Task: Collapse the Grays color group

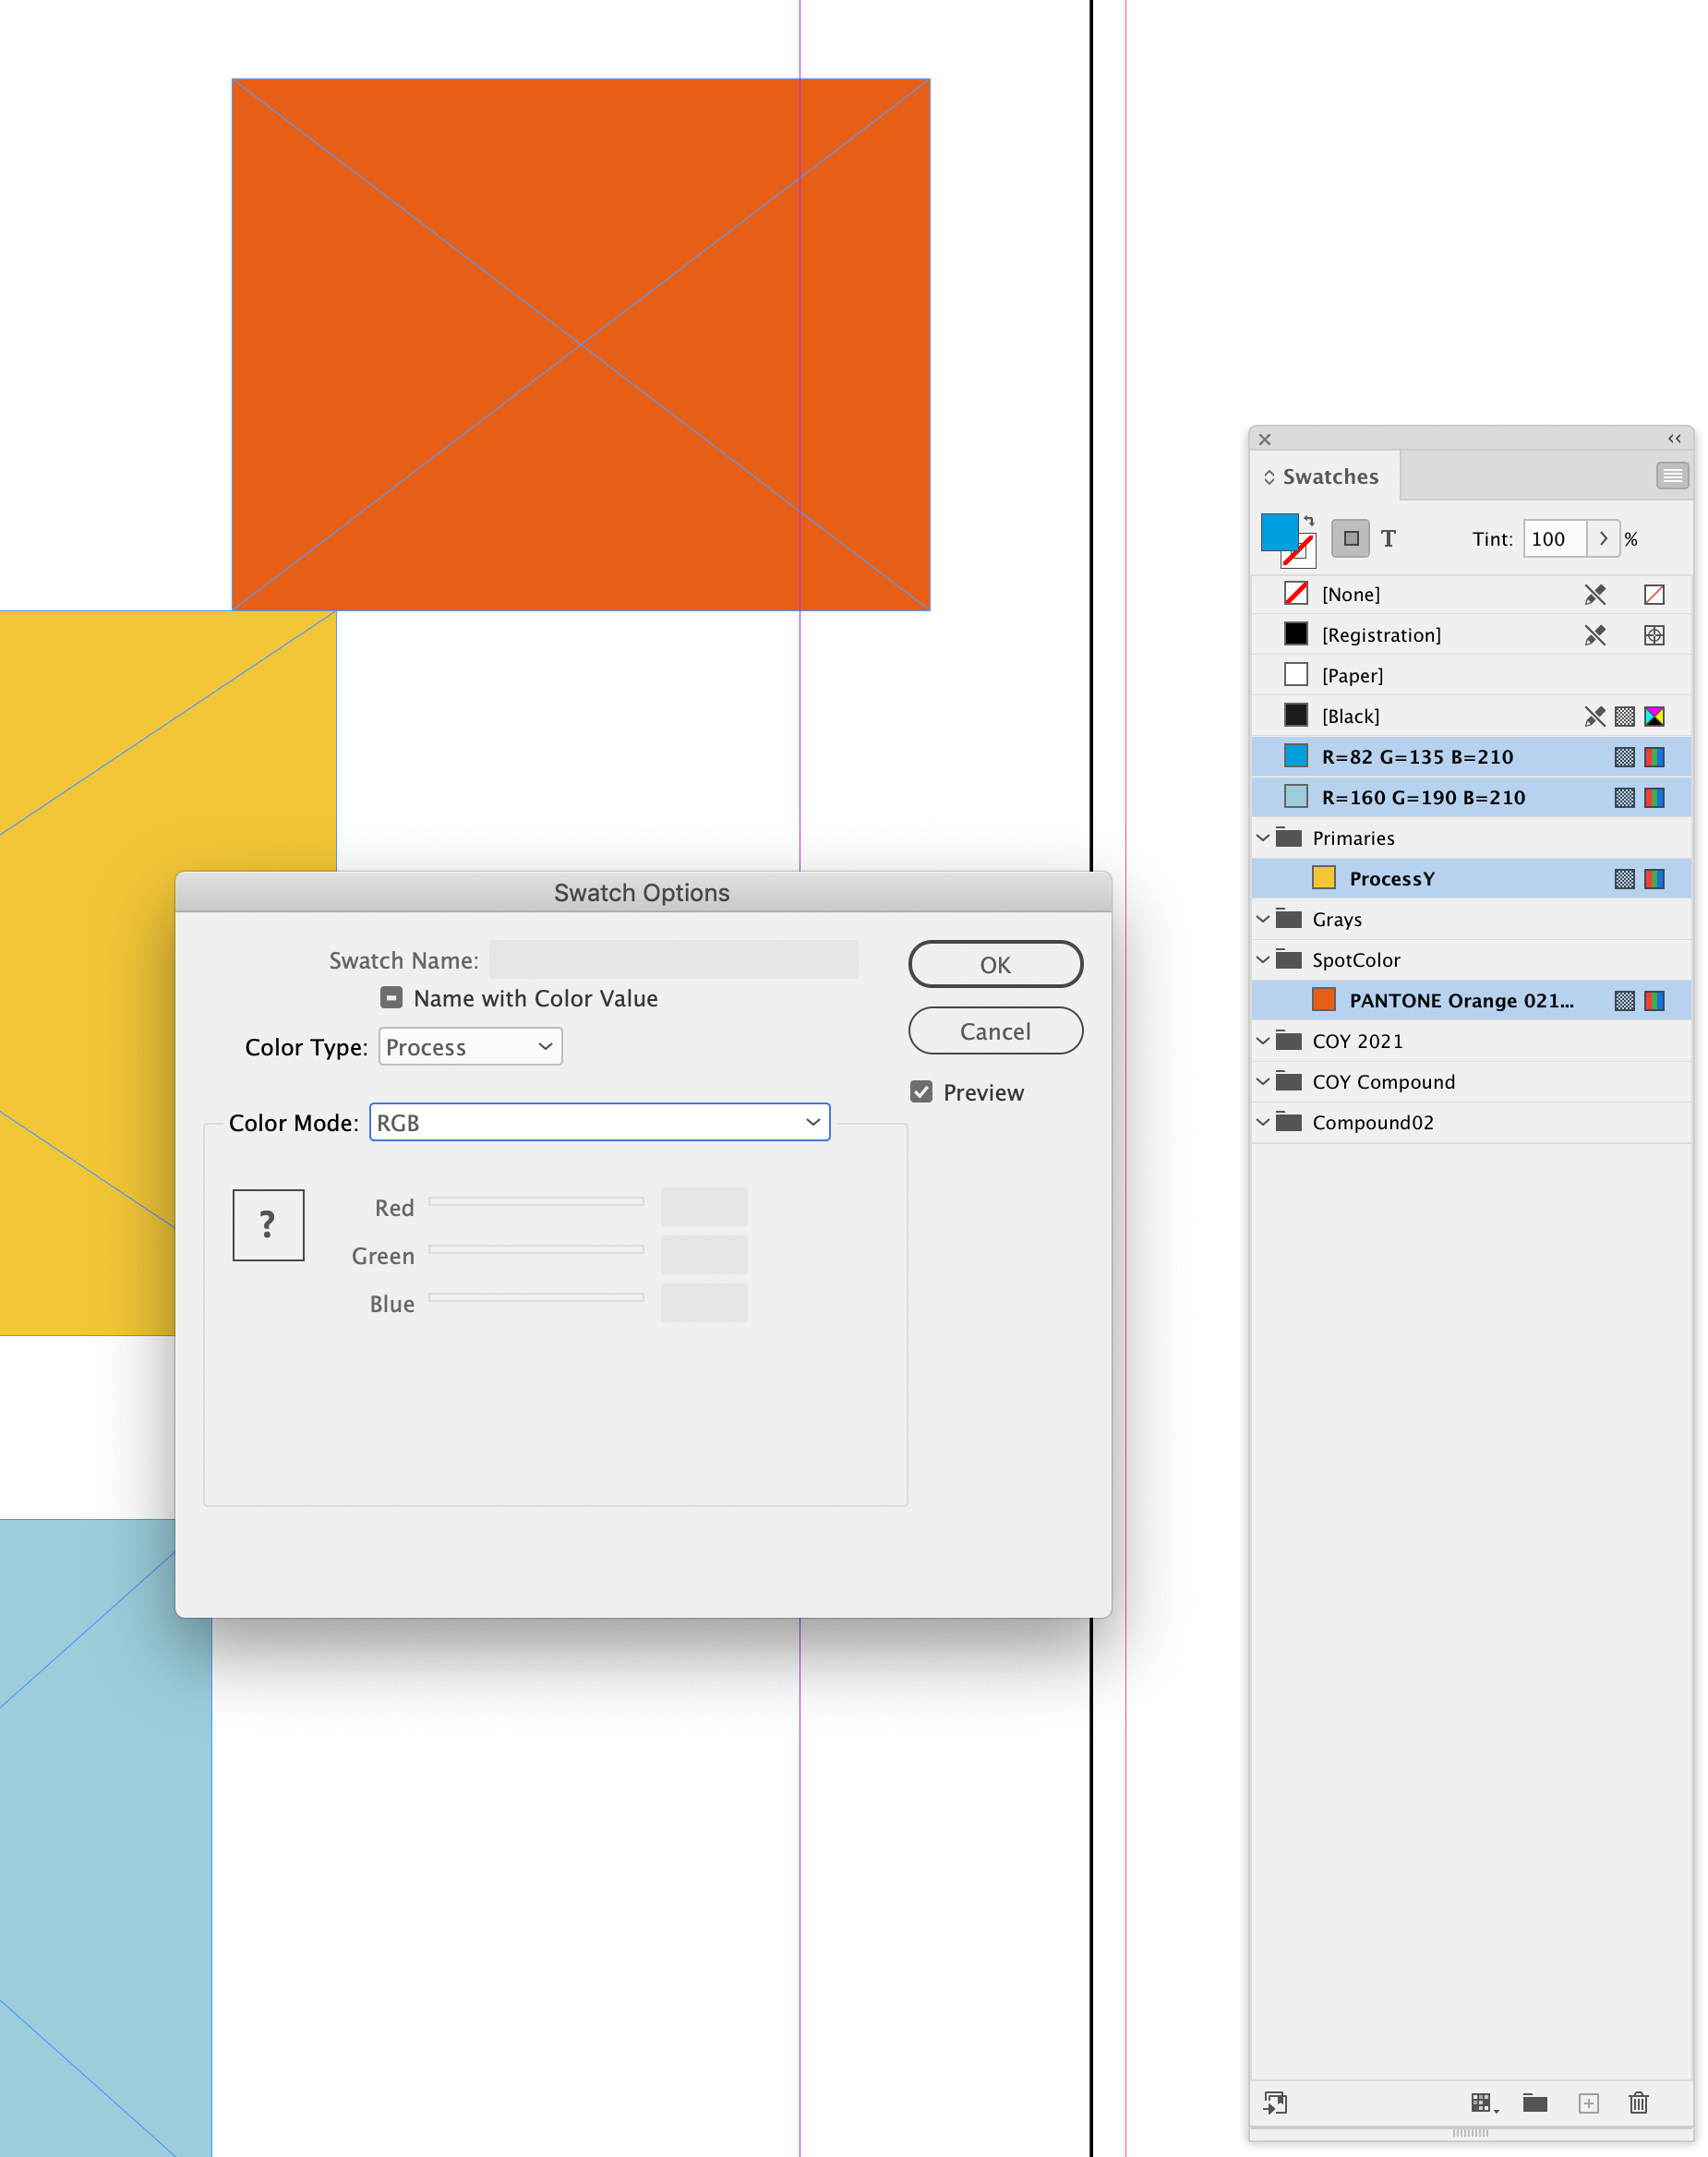Action: [1263, 918]
